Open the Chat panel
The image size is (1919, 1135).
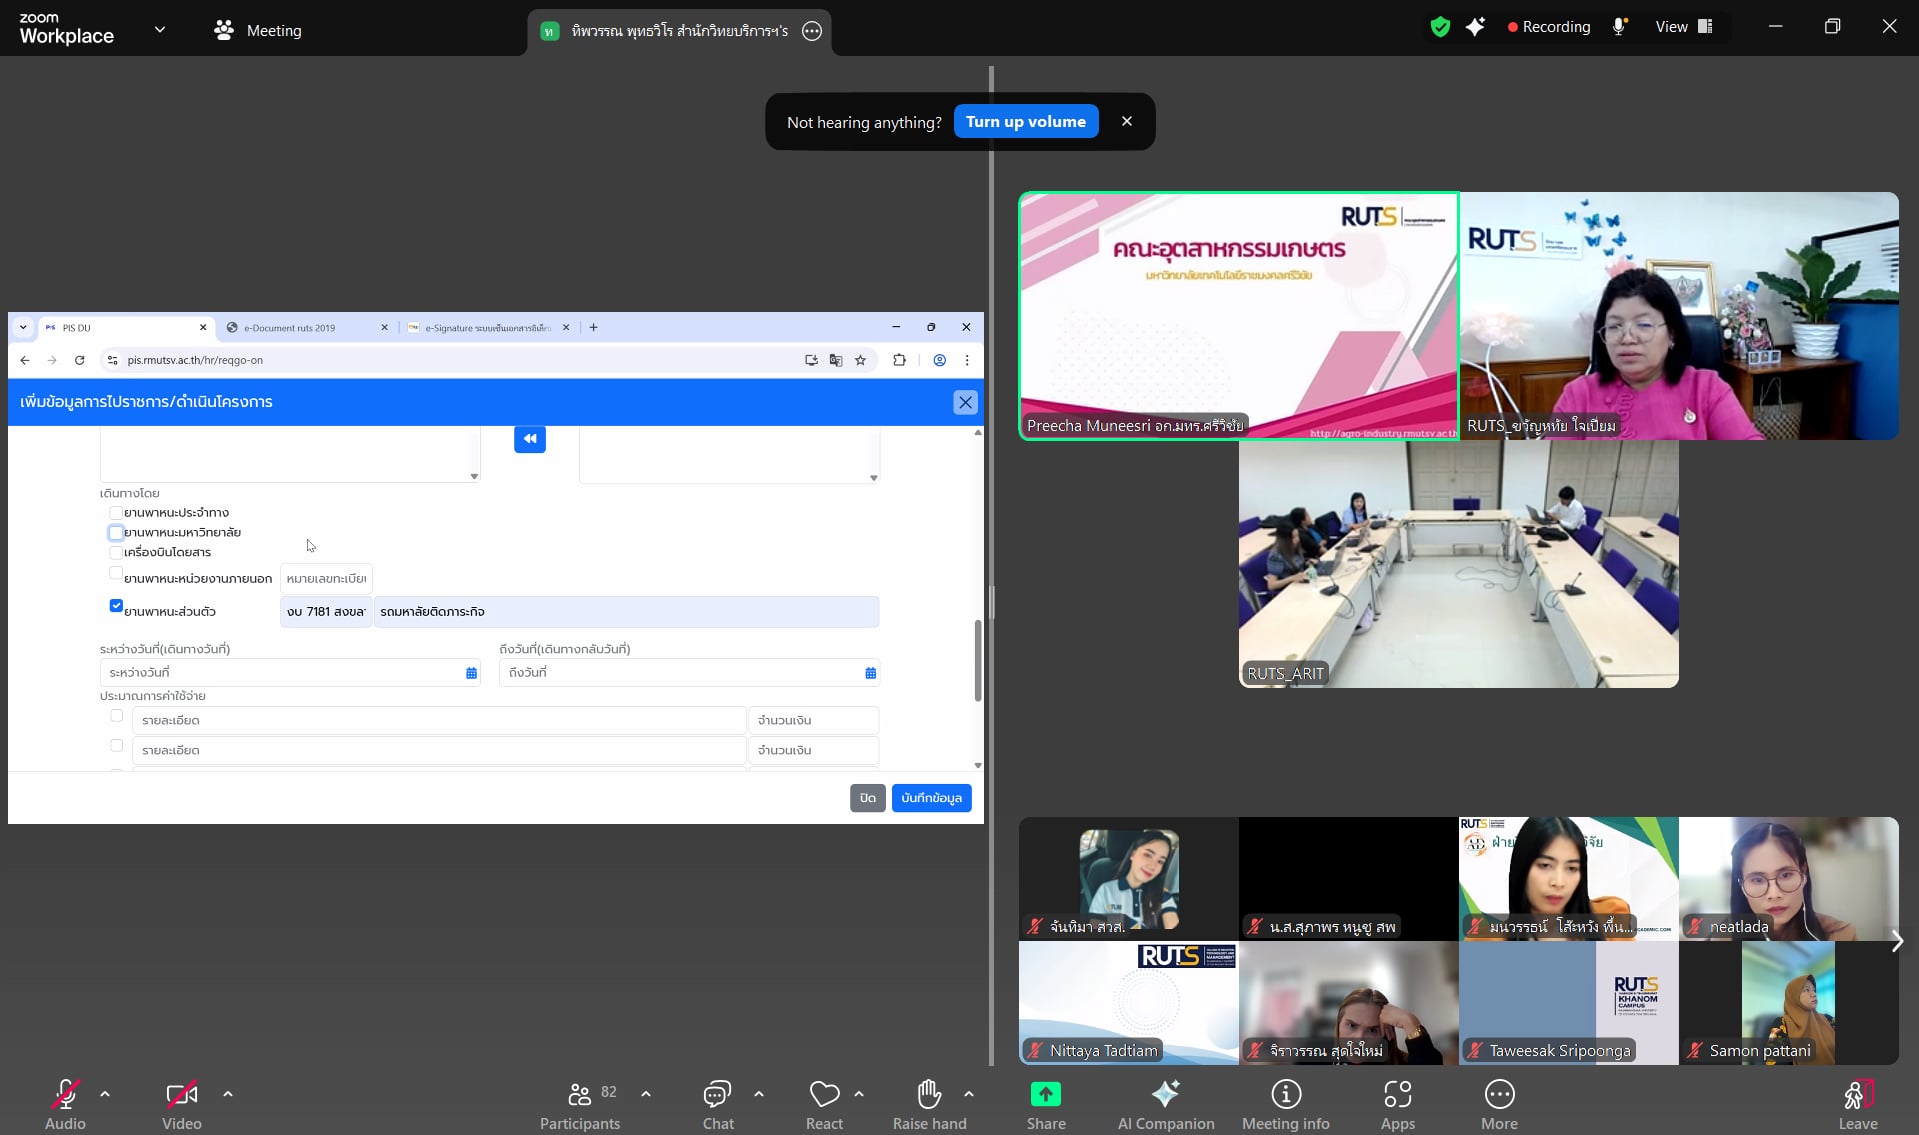coord(717,1095)
